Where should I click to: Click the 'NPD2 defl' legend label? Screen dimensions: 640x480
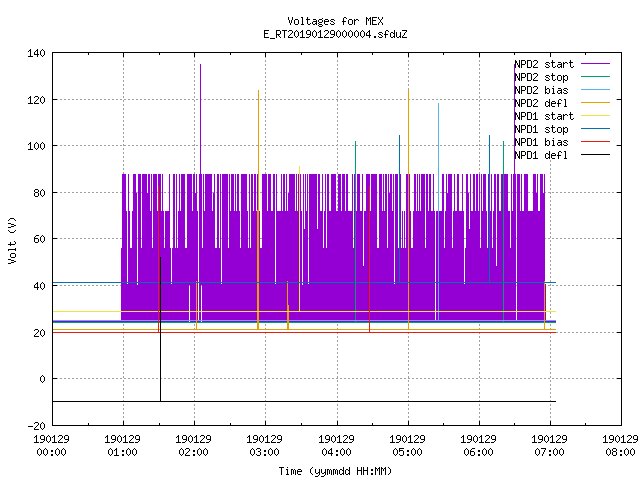[x=541, y=103]
